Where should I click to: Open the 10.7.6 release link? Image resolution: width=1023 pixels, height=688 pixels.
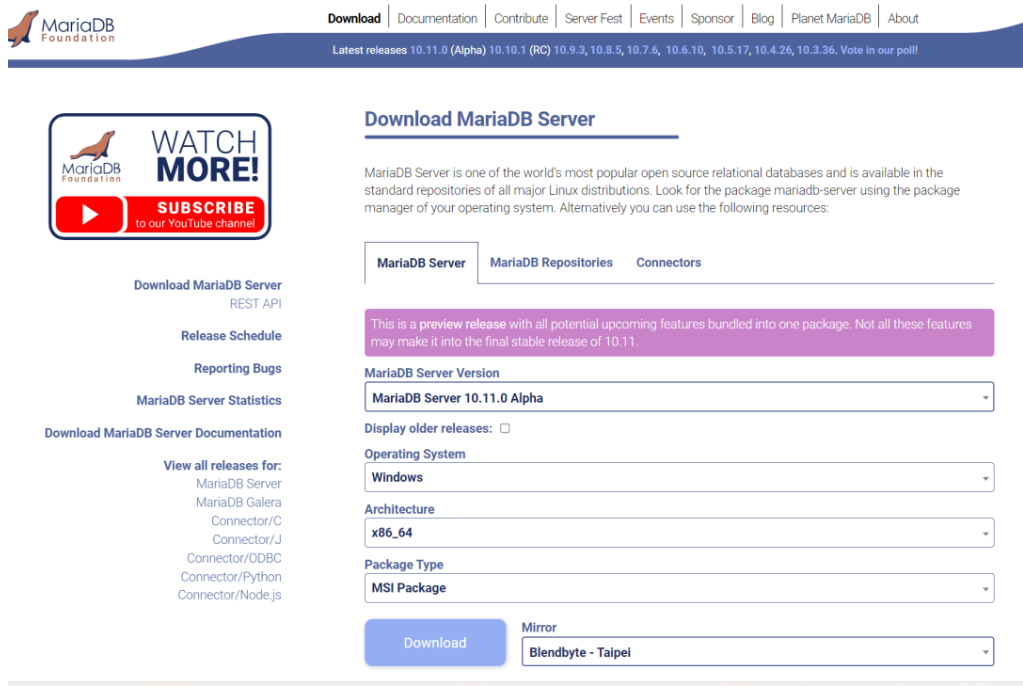(642, 50)
